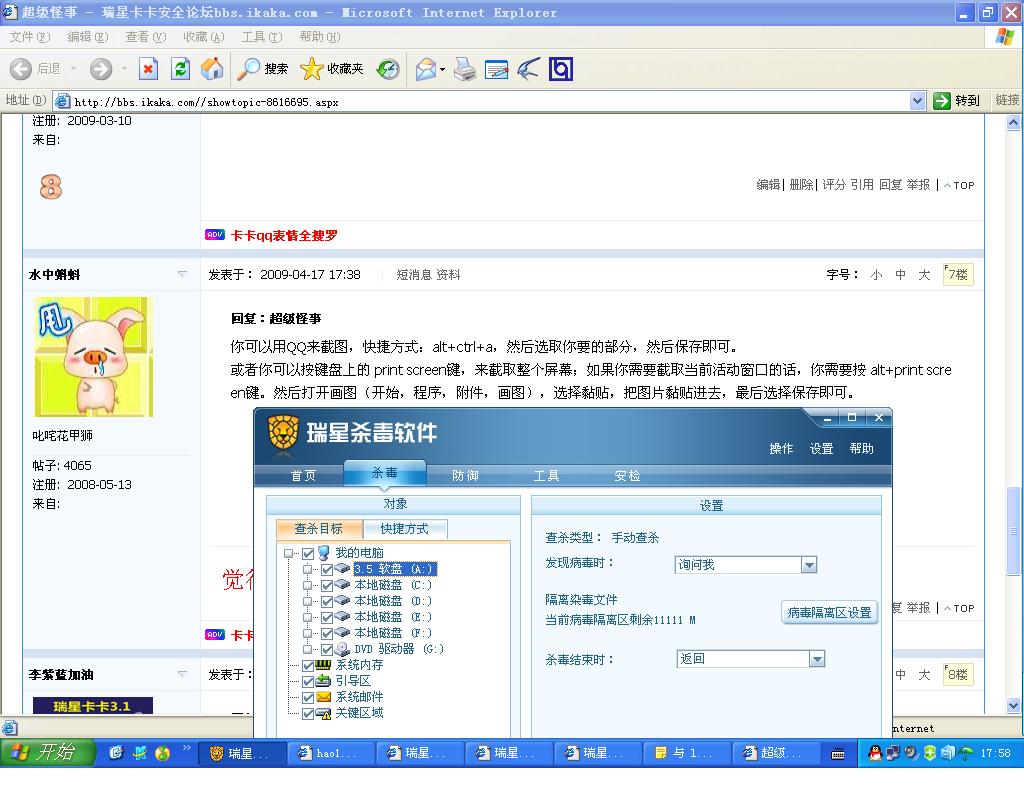Click 病毒隔离区设置 button
This screenshot has height=800, width=1024.
pyautogui.click(x=829, y=613)
